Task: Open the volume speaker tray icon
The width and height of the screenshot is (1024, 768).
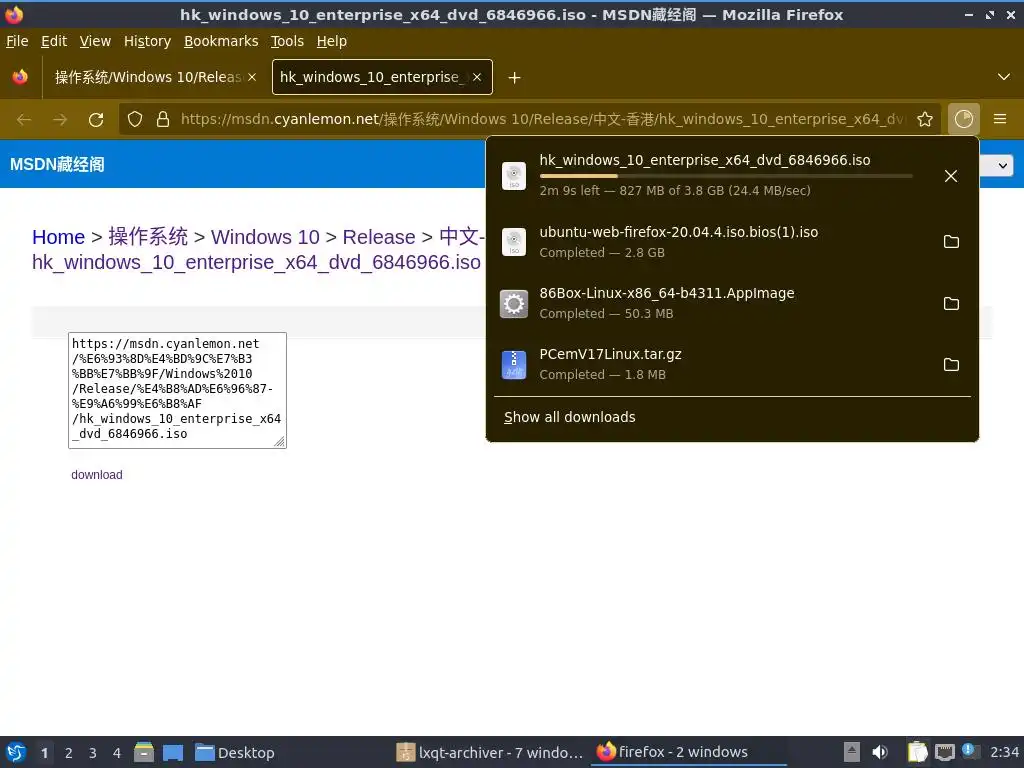Action: [880, 752]
